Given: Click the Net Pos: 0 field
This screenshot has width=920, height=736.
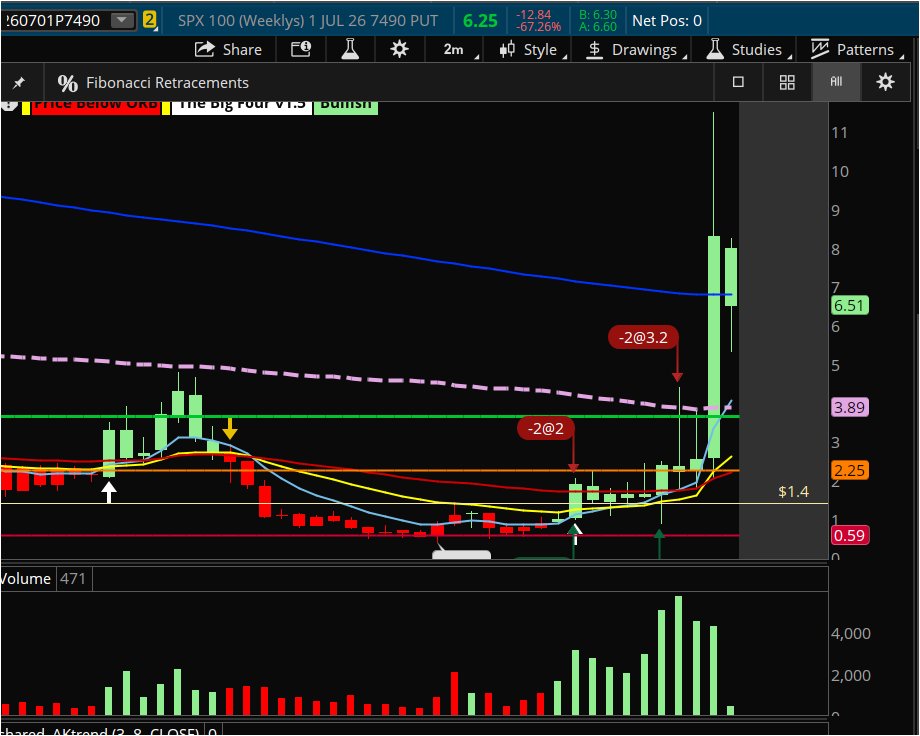Looking at the screenshot, I should point(667,21).
